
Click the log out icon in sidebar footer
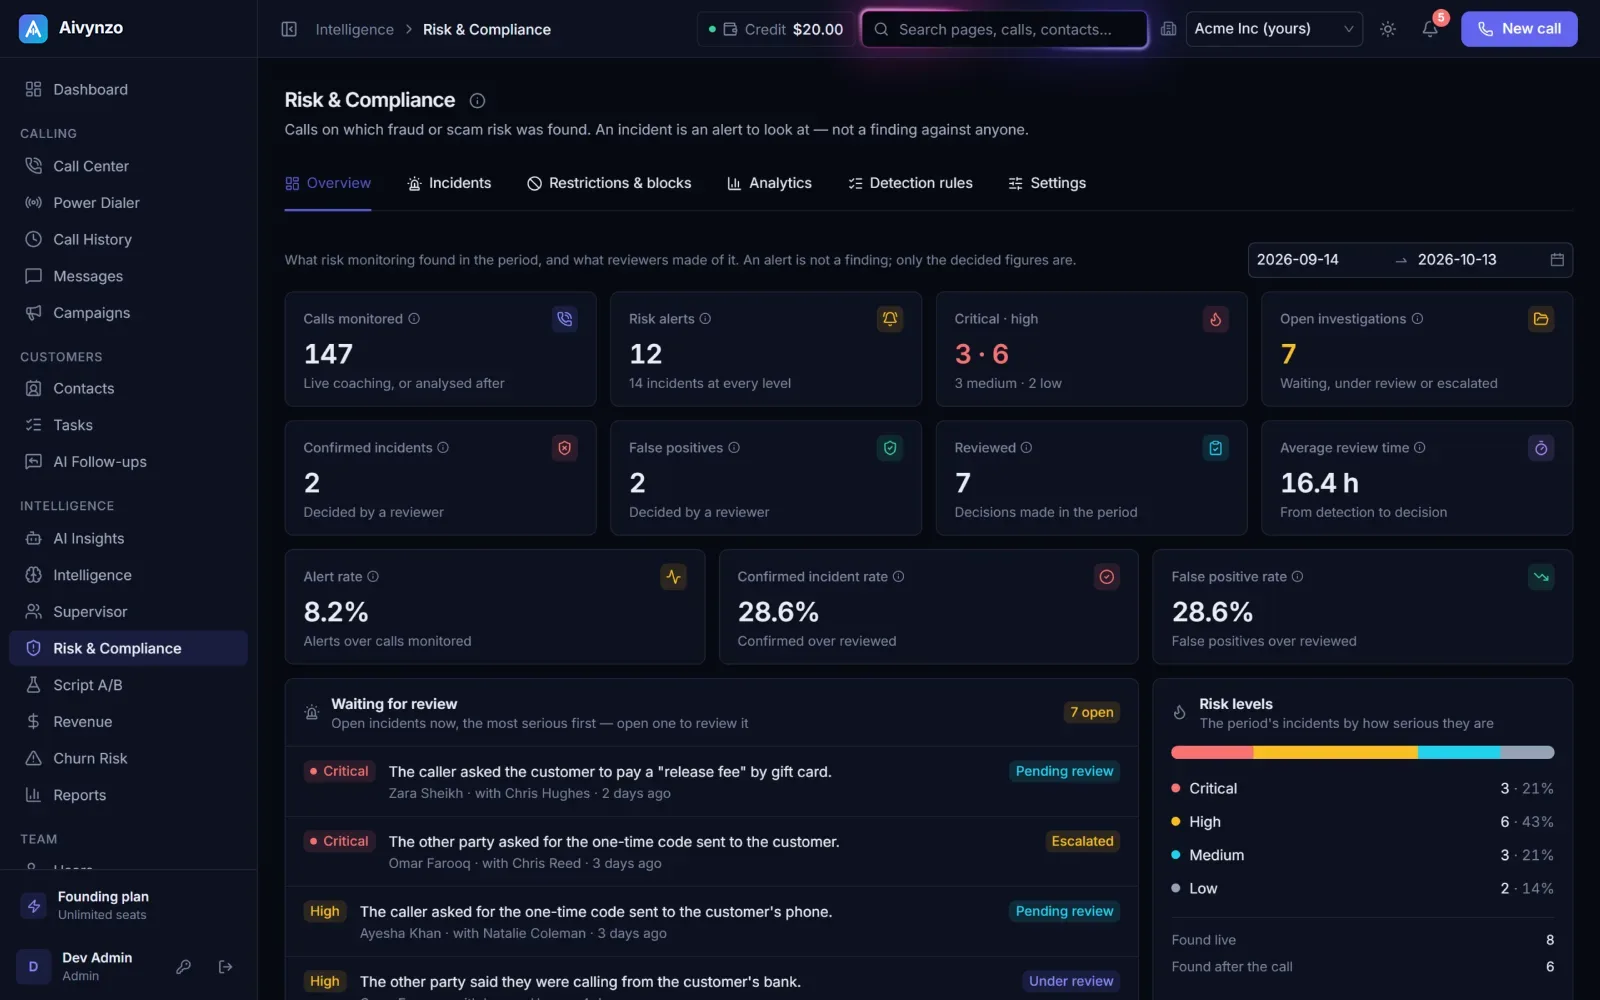225,966
